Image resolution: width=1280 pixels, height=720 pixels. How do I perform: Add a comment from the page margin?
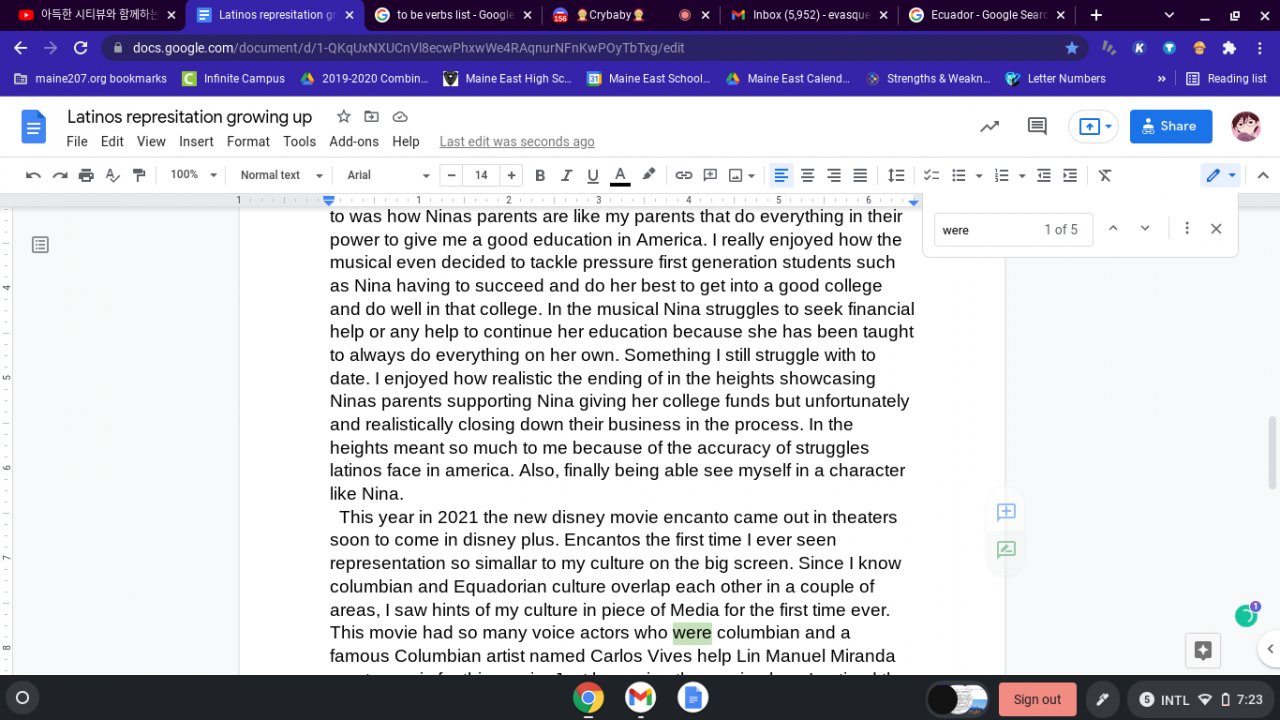pyautogui.click(x=1006, y=512)
